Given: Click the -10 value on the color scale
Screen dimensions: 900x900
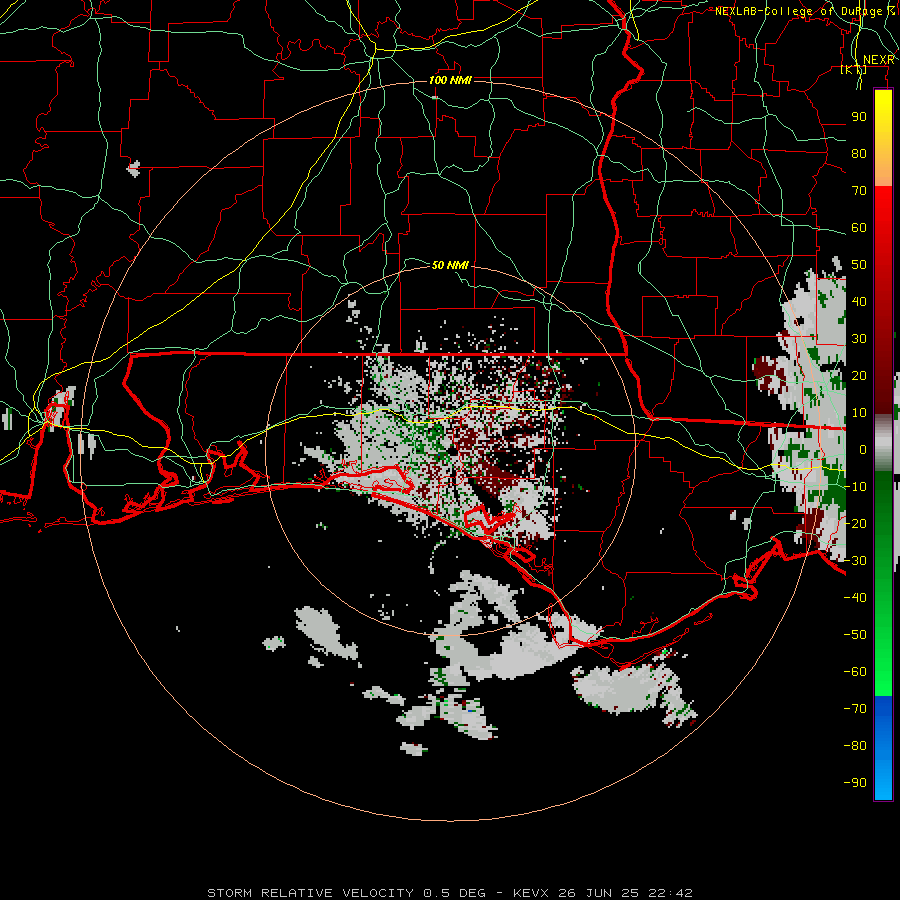Looking at the screenshot, I should tap(855, 487).
